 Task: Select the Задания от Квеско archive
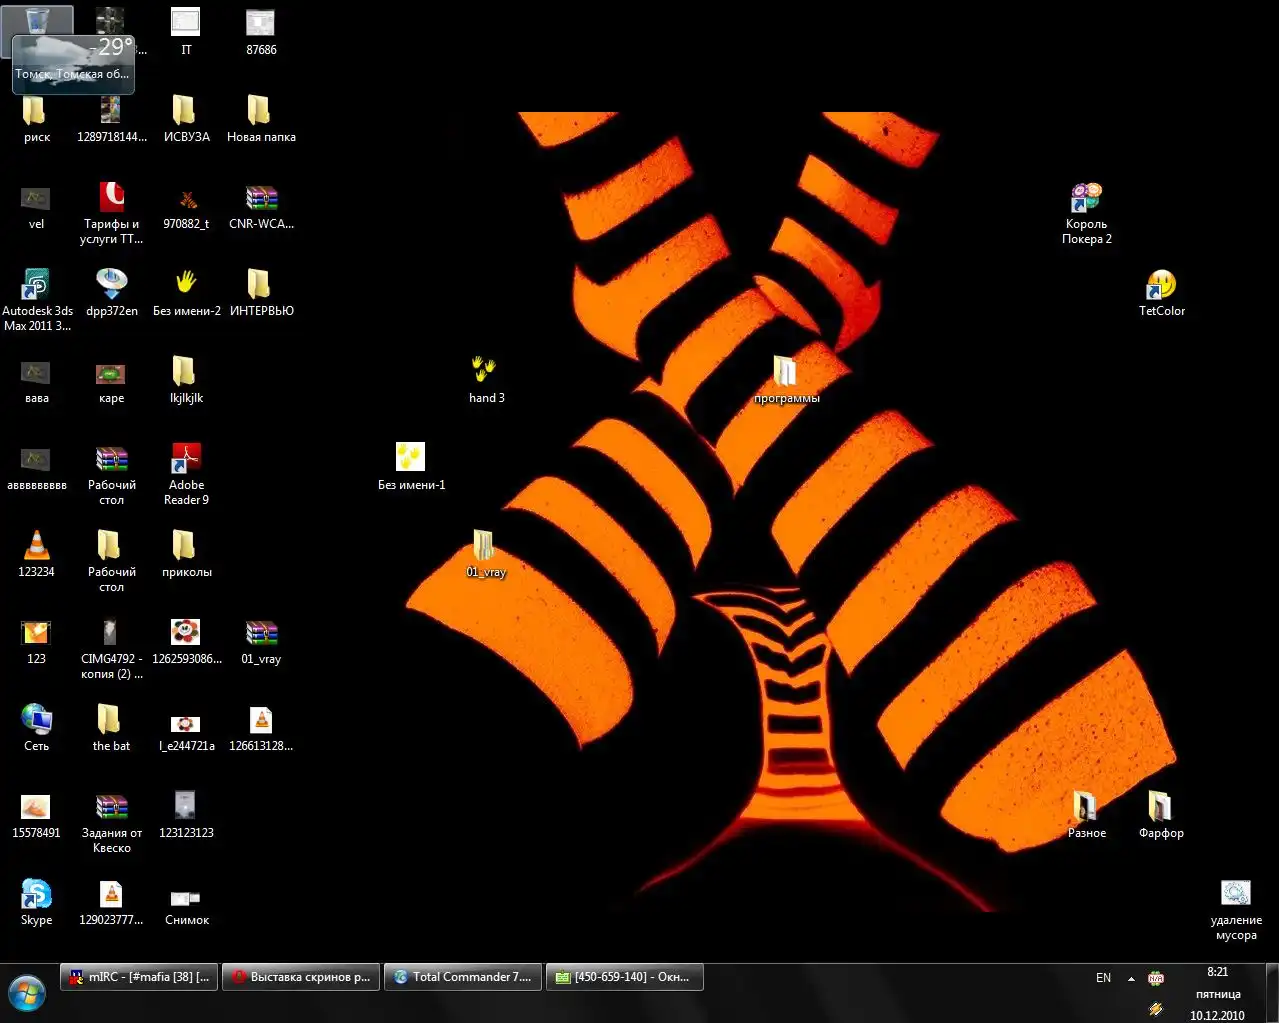(x=111, y=807)
